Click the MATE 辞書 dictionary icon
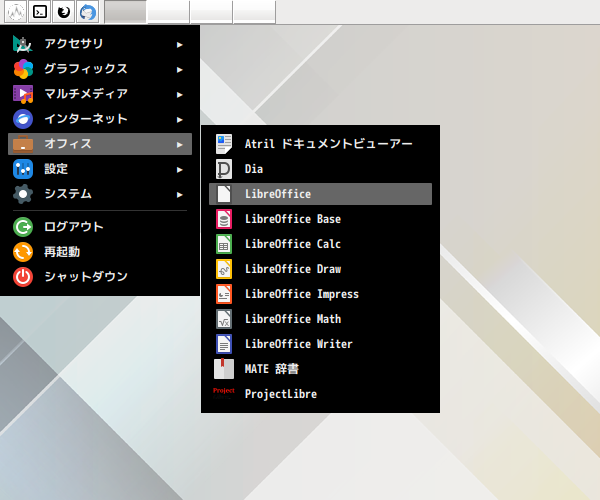The height and width of the screenshot is (500, 600). (x=224, y=369)
